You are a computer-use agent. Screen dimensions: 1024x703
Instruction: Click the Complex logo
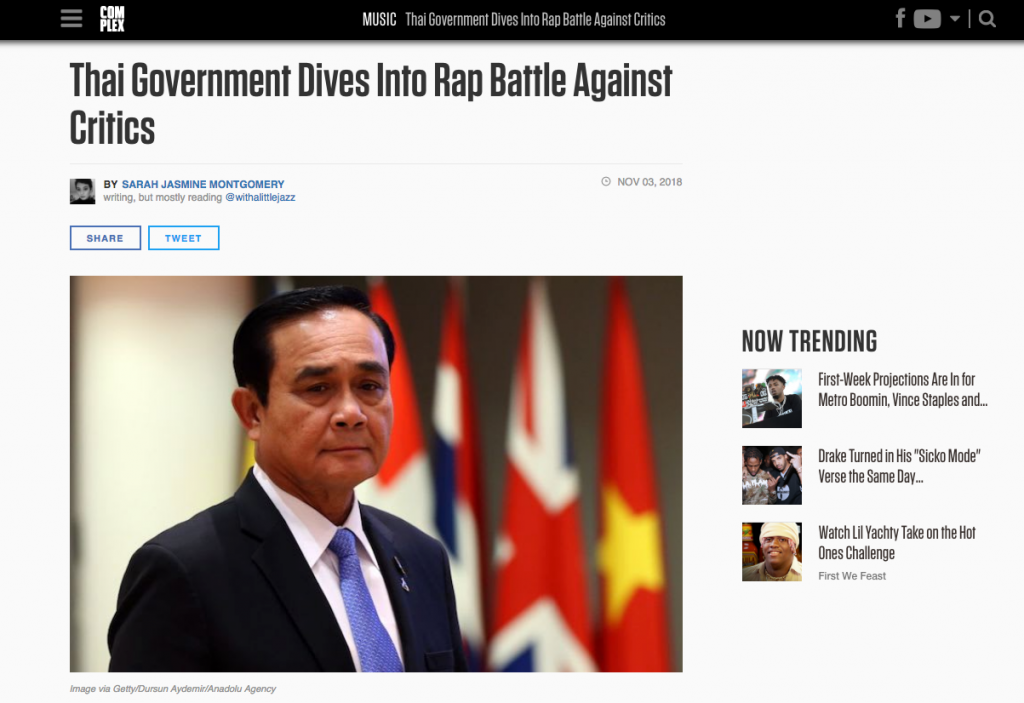pos(112,19)
